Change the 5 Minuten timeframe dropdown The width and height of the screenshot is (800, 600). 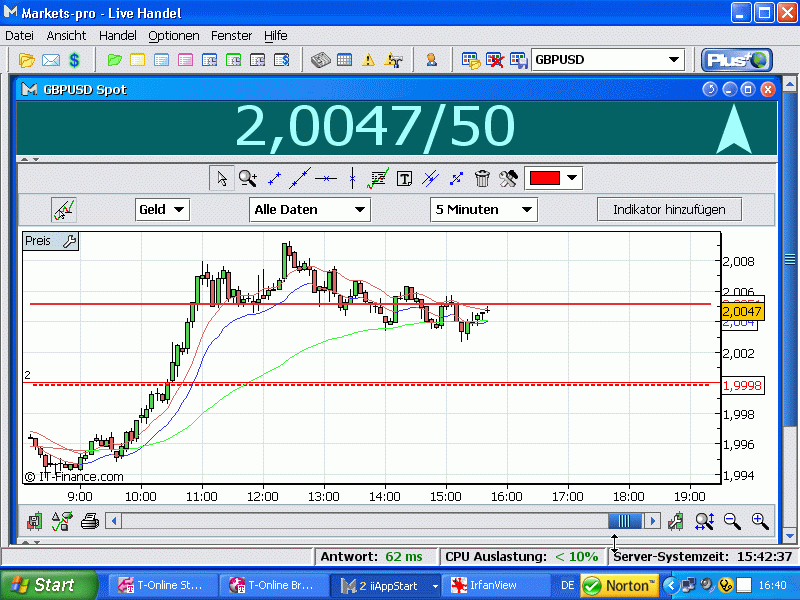click(484, 209)
